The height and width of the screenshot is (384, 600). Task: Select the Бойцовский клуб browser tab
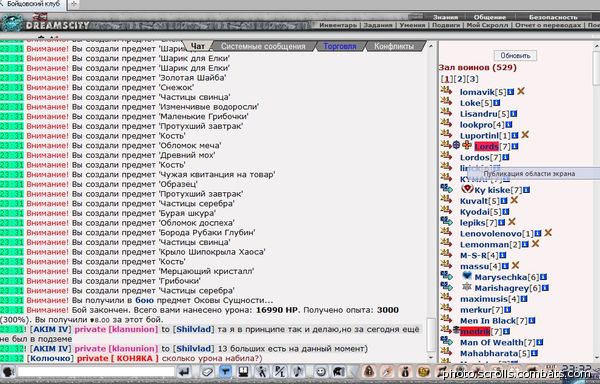coord(33,5)
